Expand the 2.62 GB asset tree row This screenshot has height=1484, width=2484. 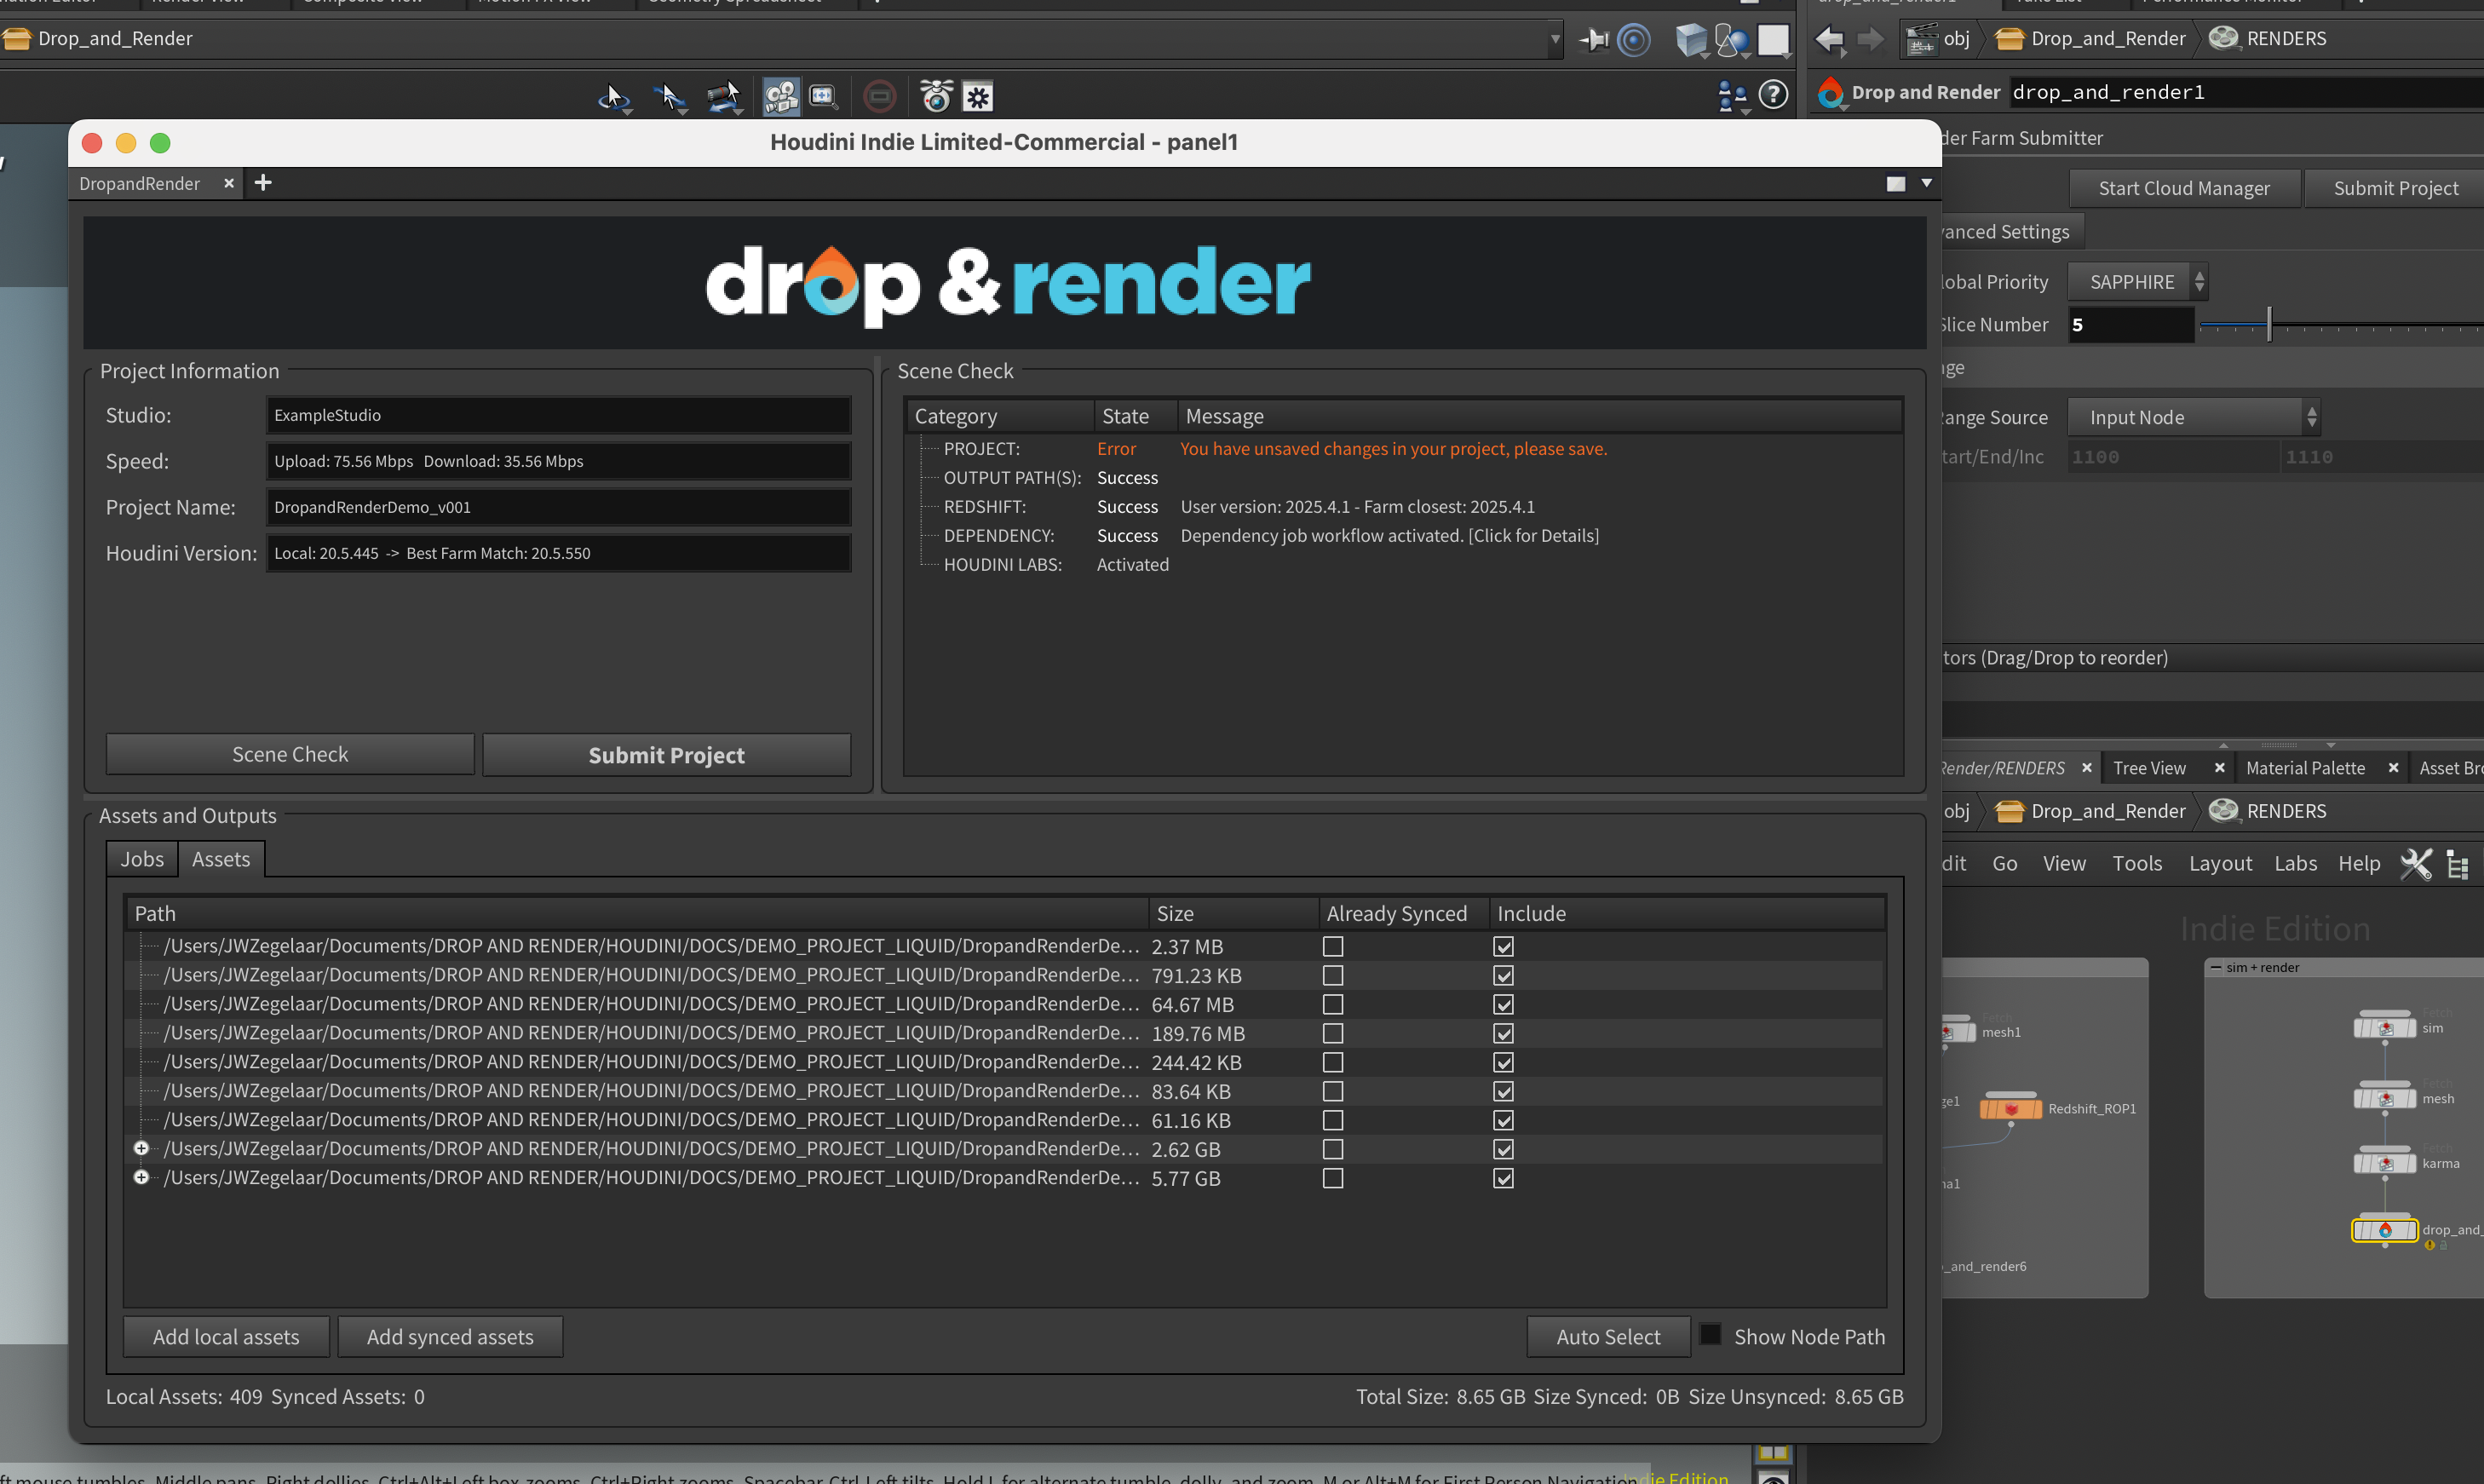[141, 1148]
